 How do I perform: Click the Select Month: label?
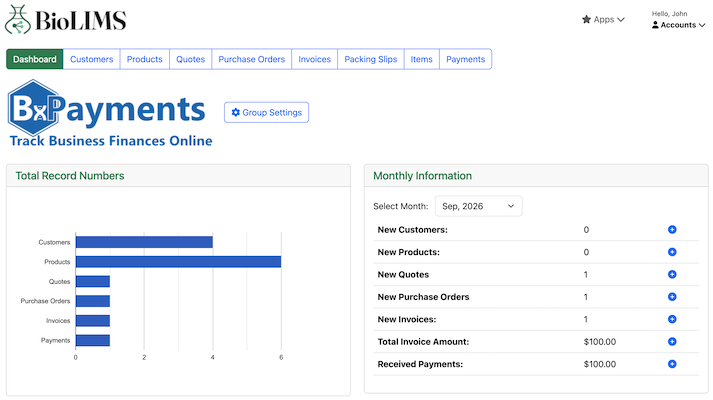[401, 206]
